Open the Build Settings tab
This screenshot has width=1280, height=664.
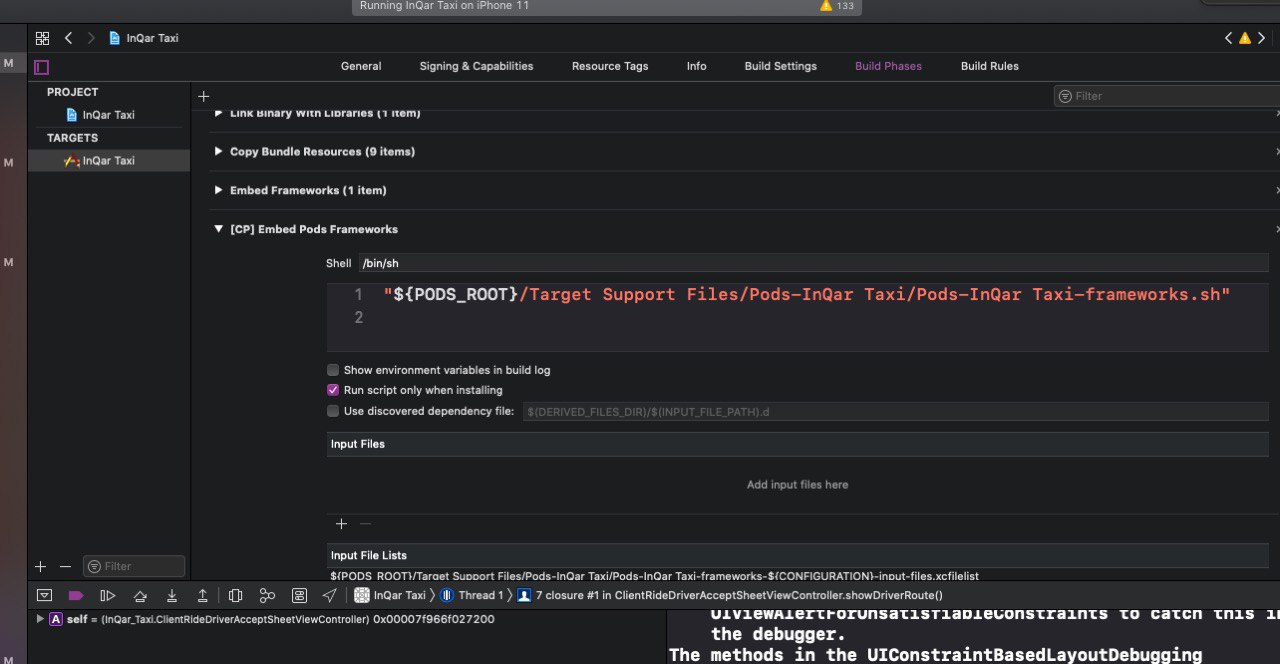781,66
